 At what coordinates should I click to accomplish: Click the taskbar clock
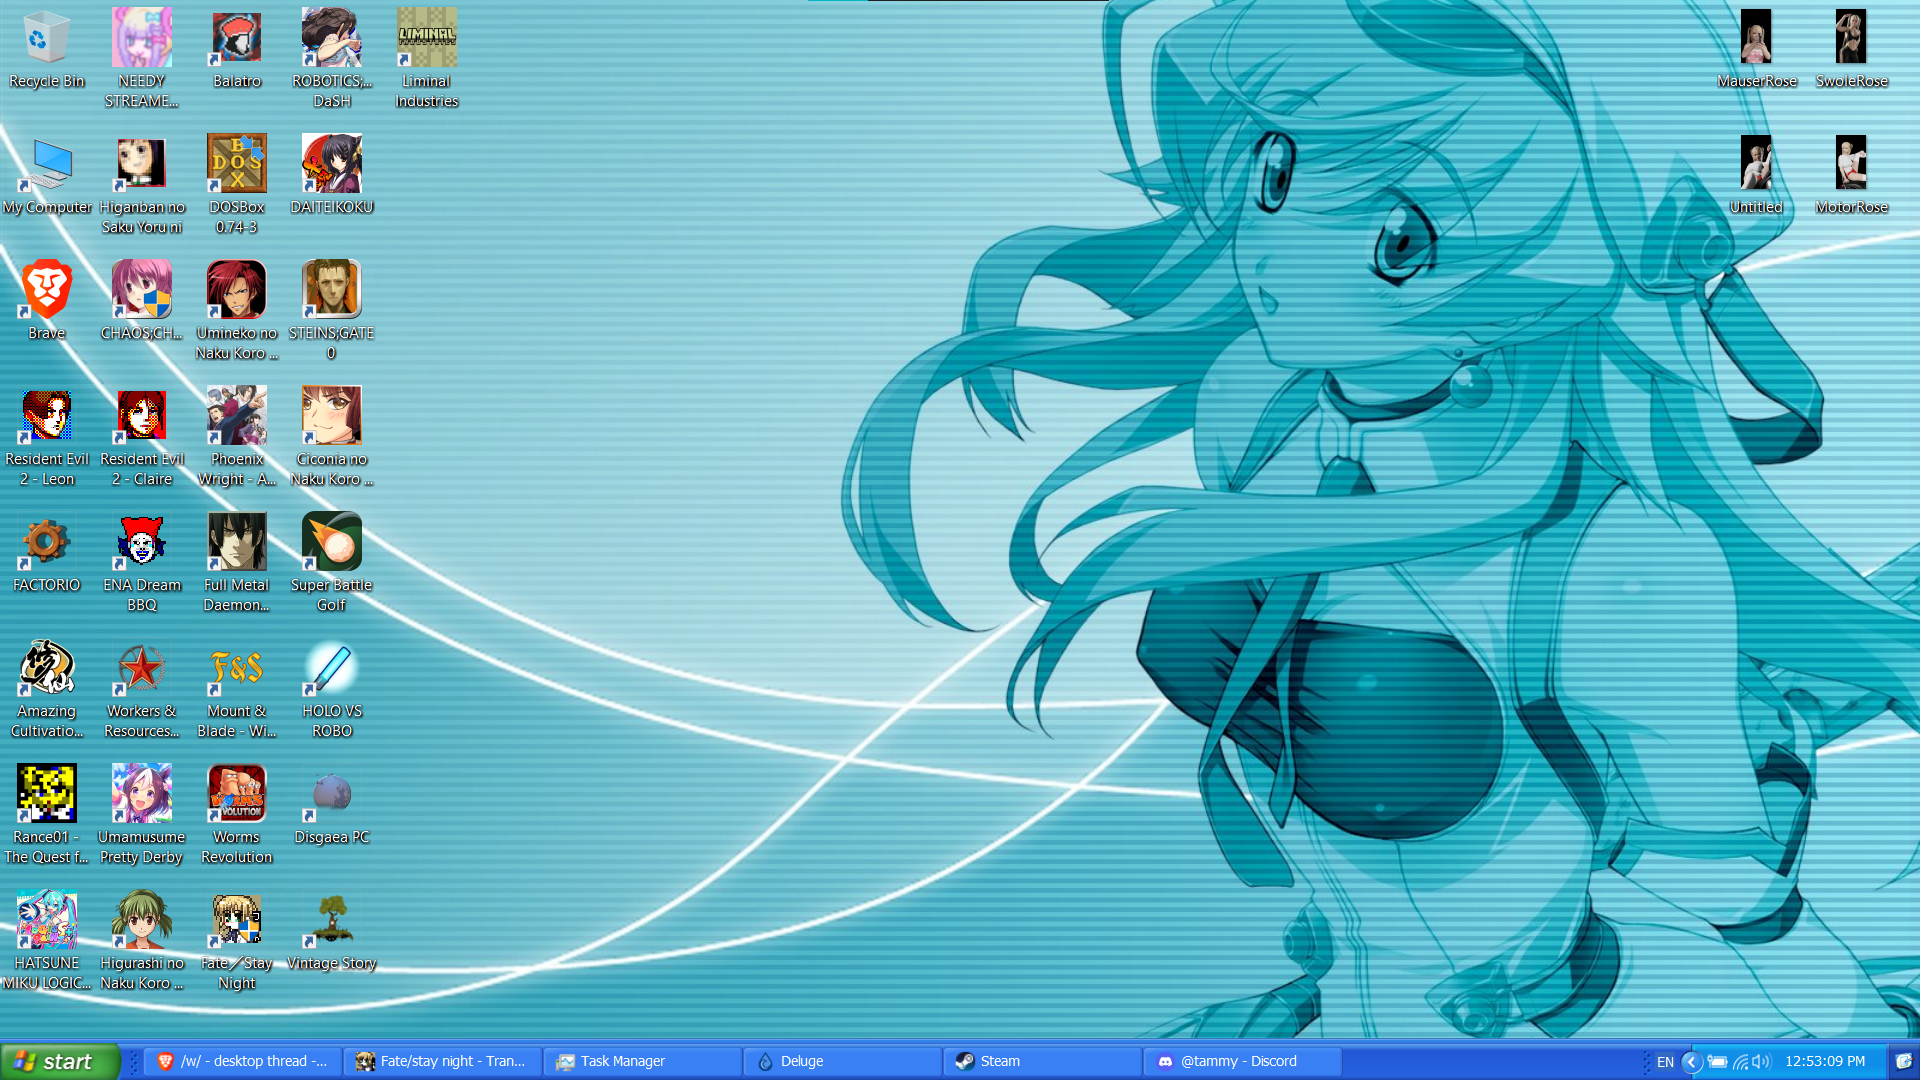(1825, 1062)
